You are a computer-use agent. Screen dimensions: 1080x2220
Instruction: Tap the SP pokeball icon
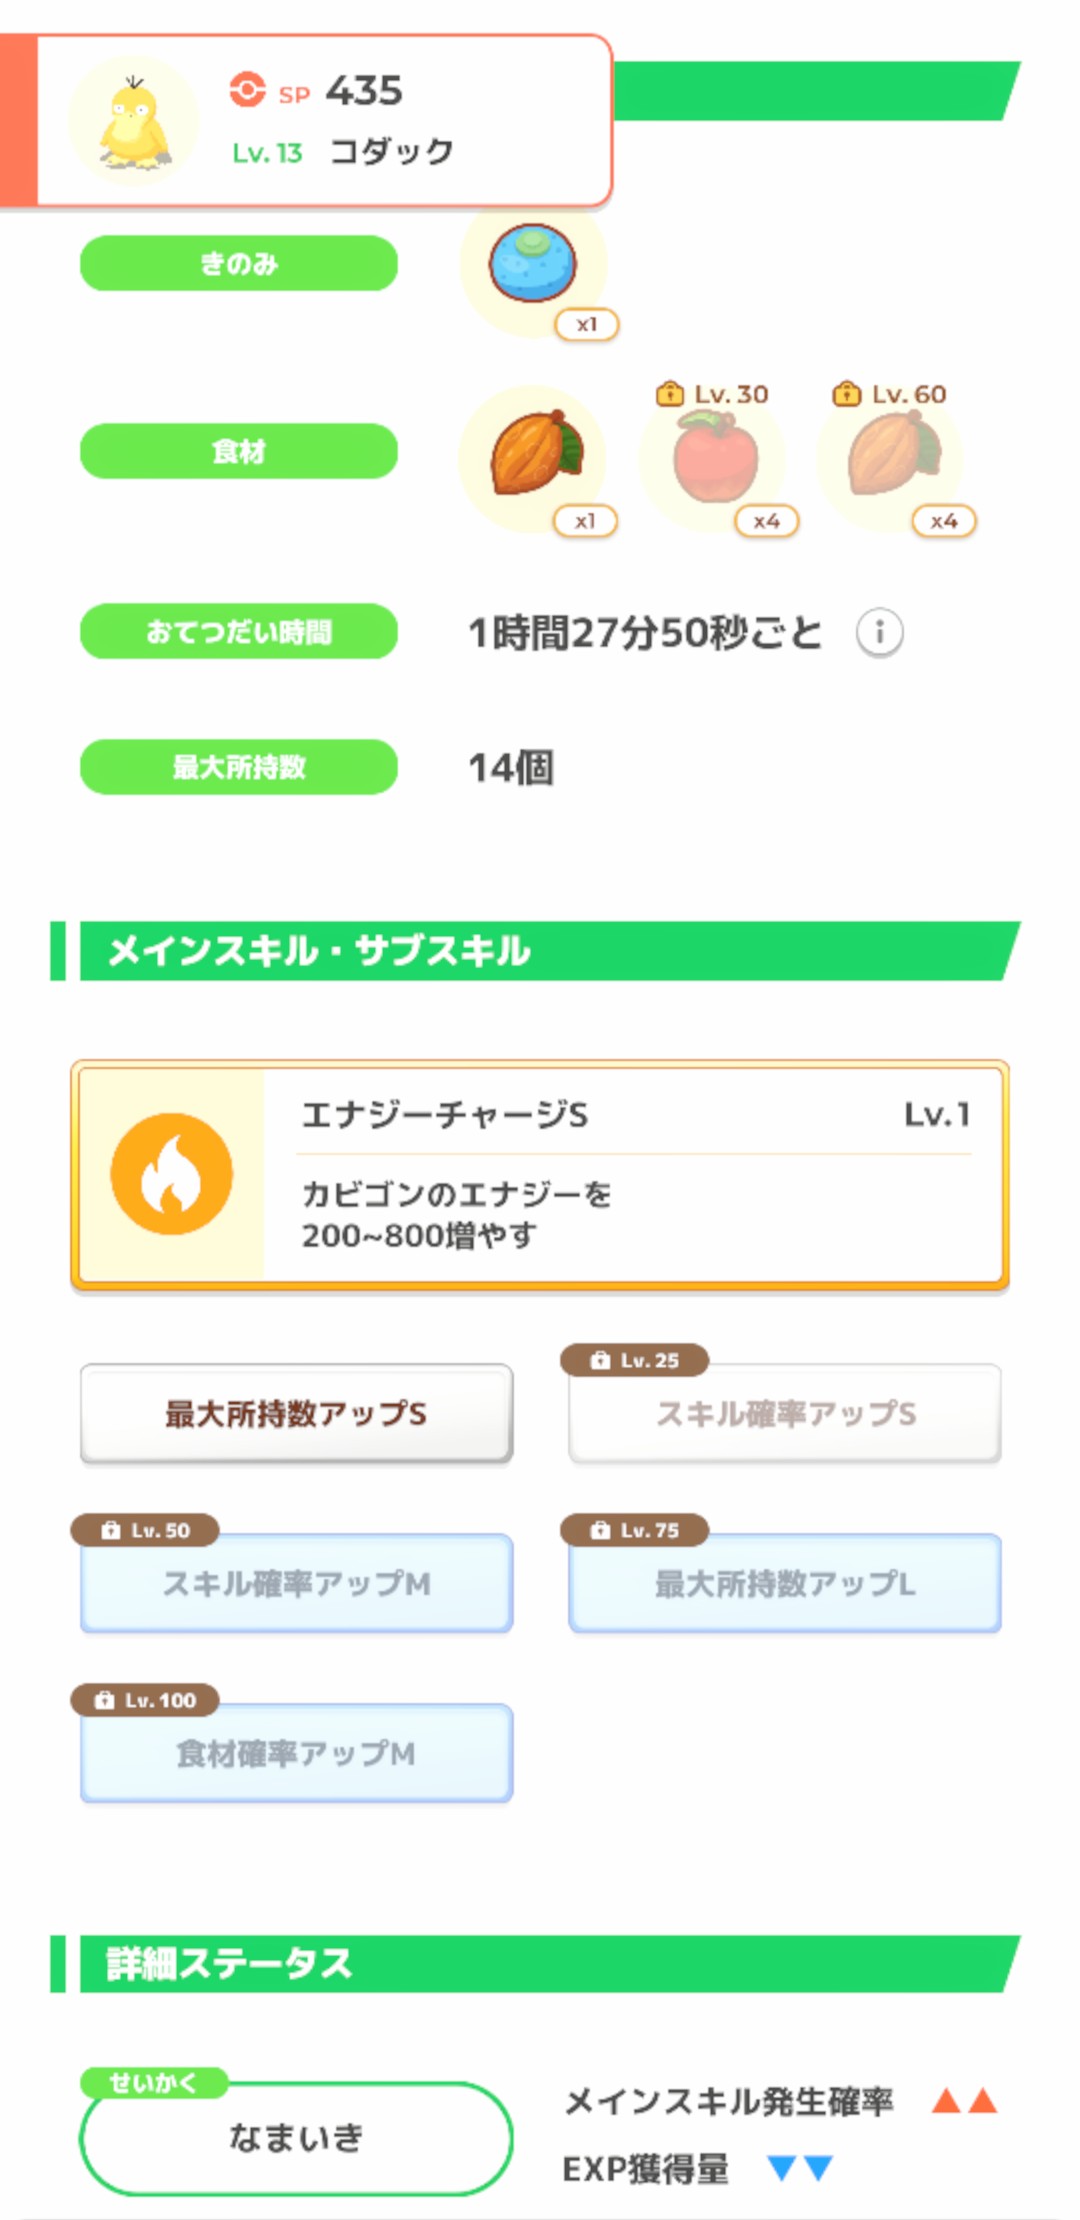[247, 90]
